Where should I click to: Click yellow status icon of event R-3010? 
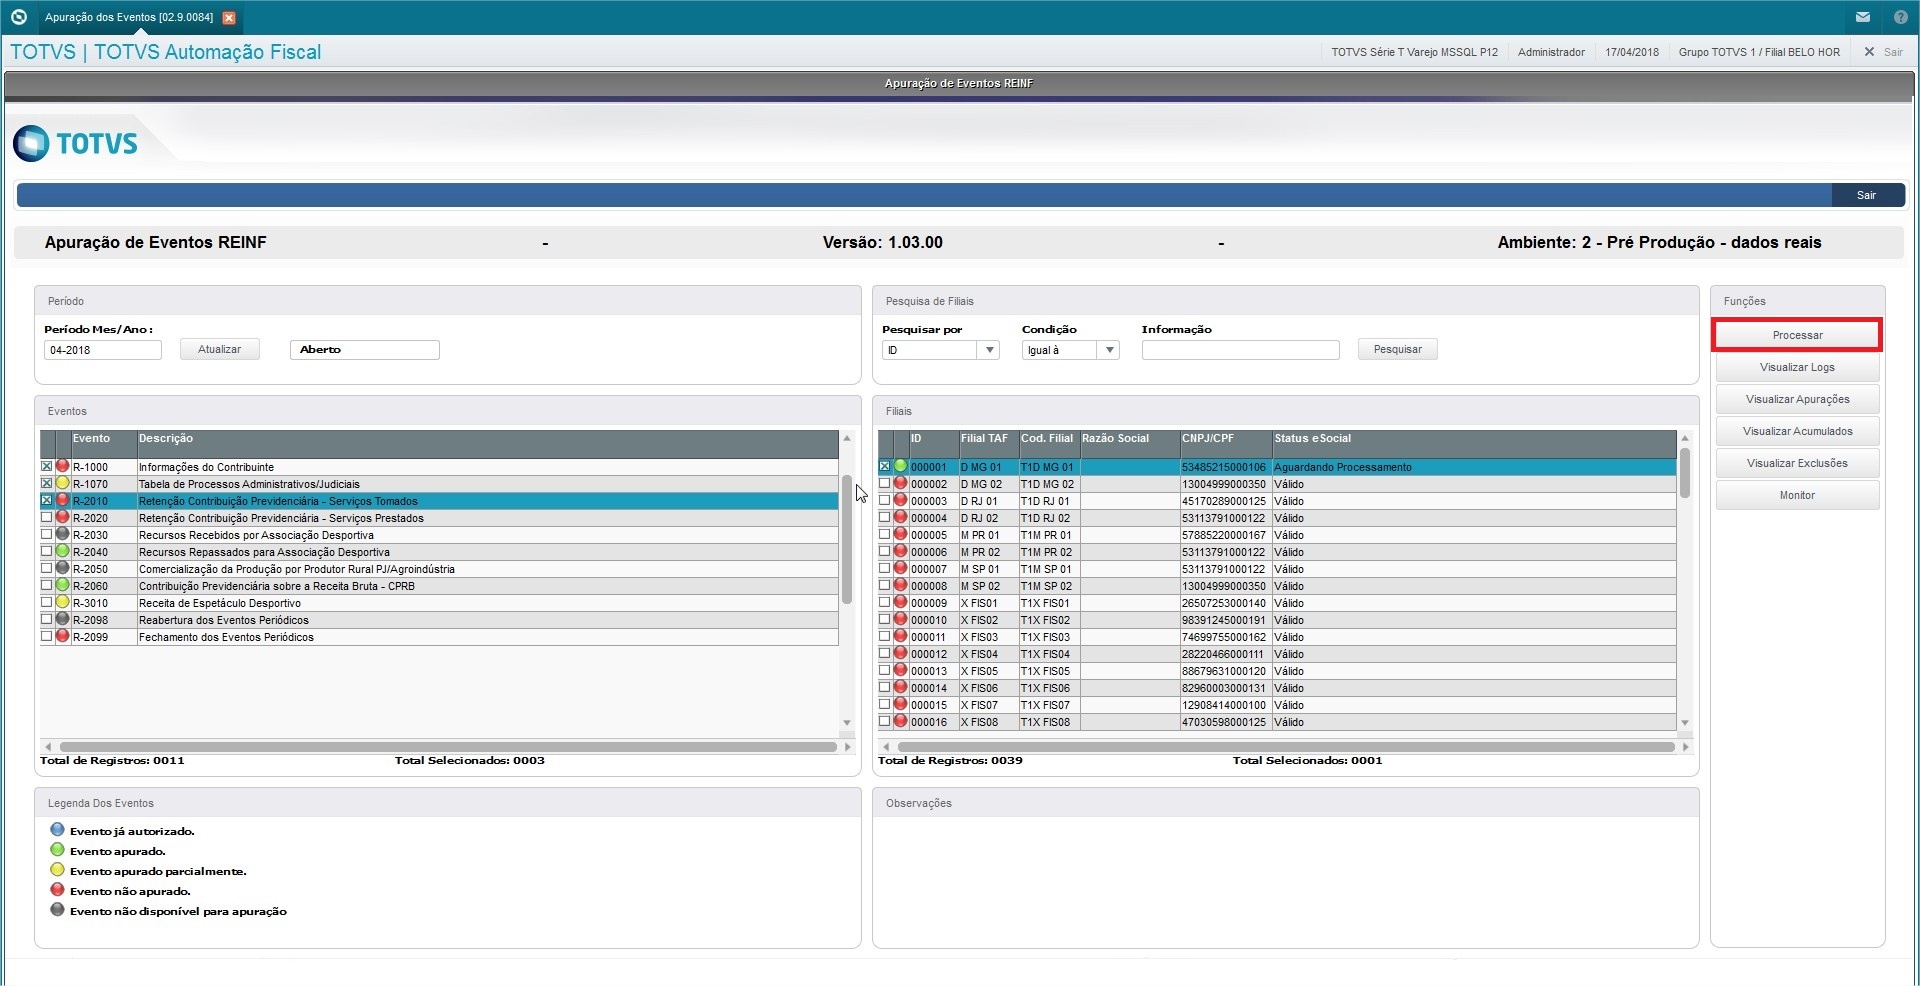(x=62, y=602)
